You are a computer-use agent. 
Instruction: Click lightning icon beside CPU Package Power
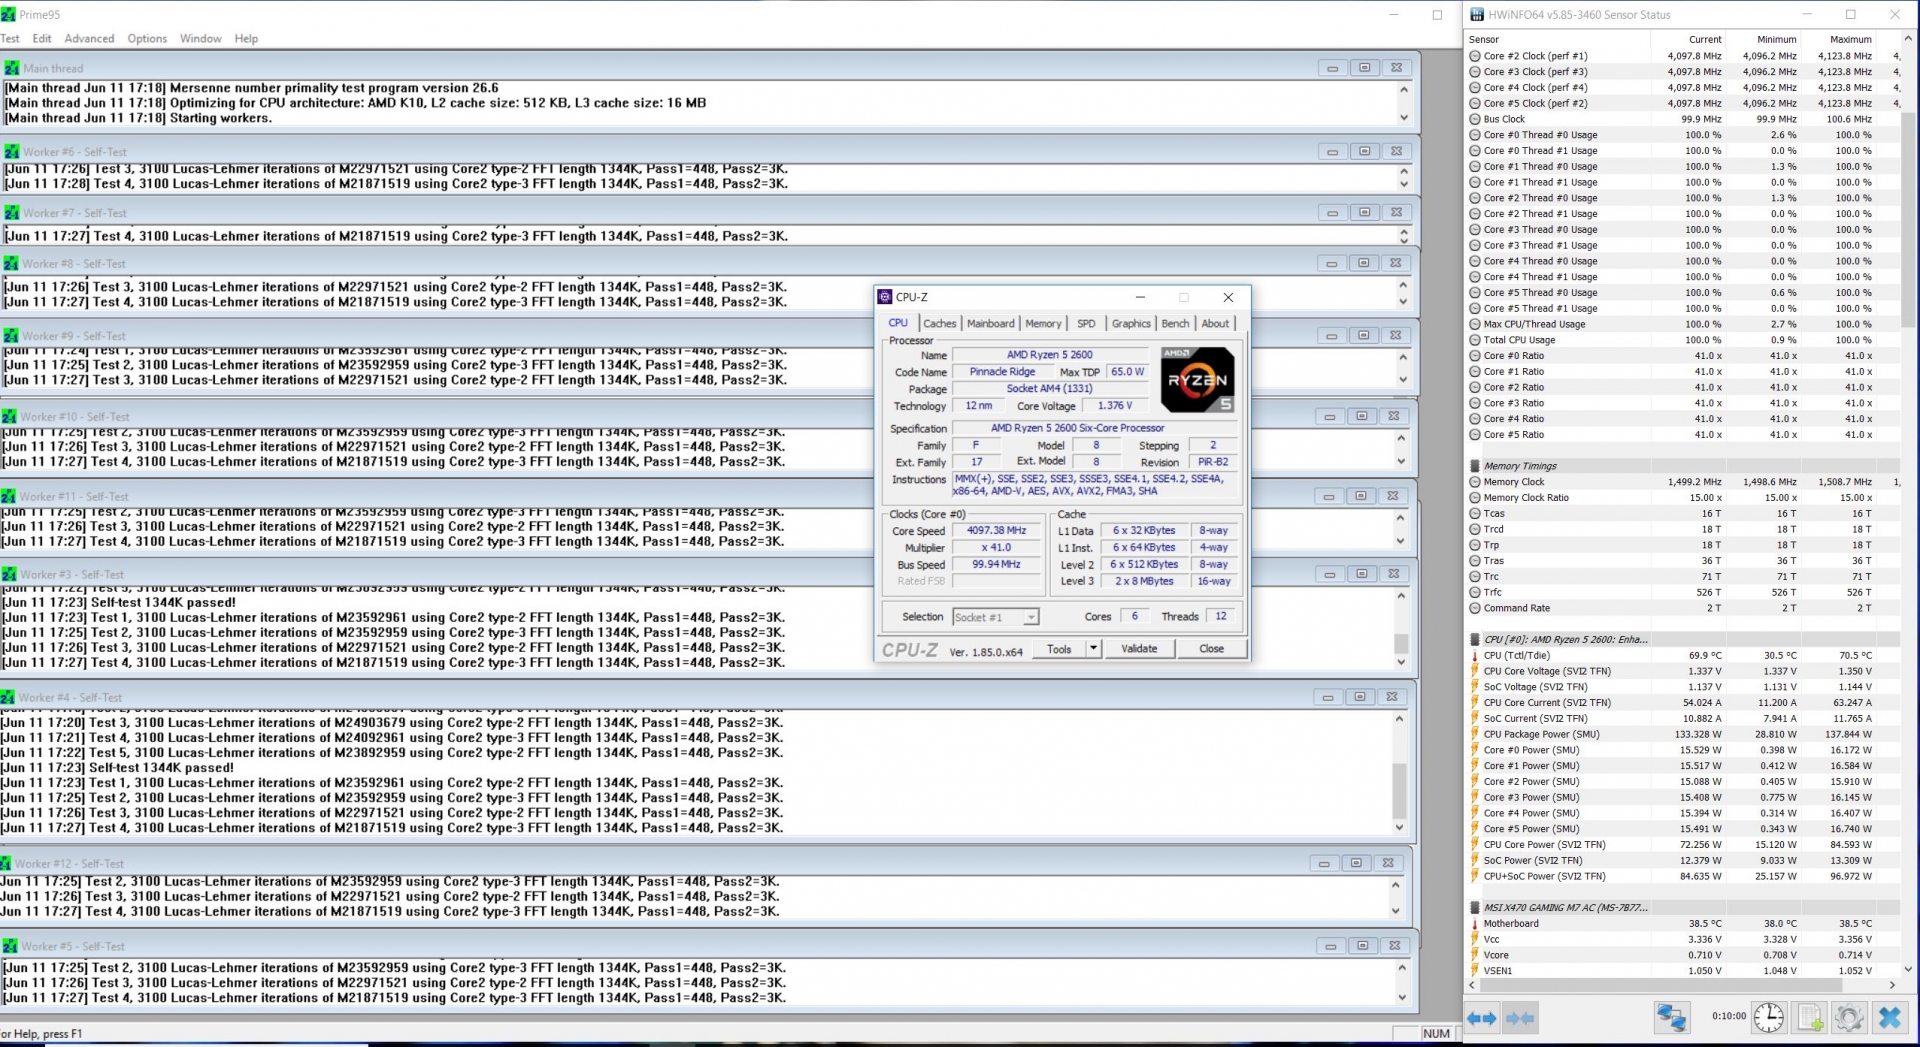click(x=1475, y=734)
